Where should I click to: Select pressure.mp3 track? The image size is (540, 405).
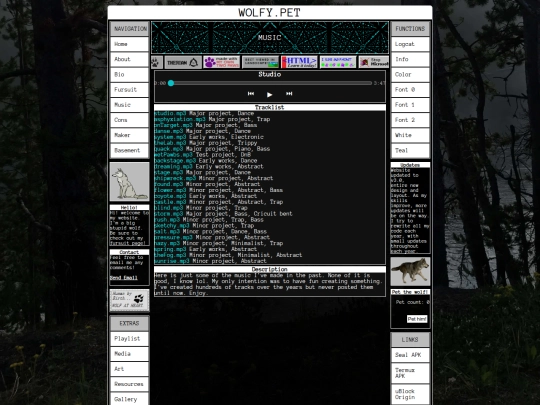[173, 237]
